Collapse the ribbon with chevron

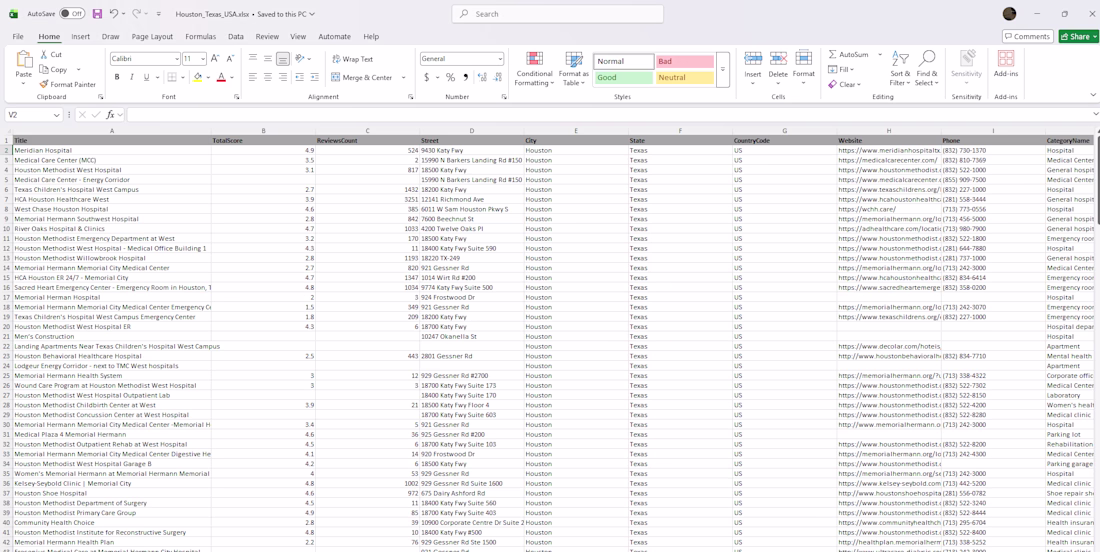[1092, 94]
